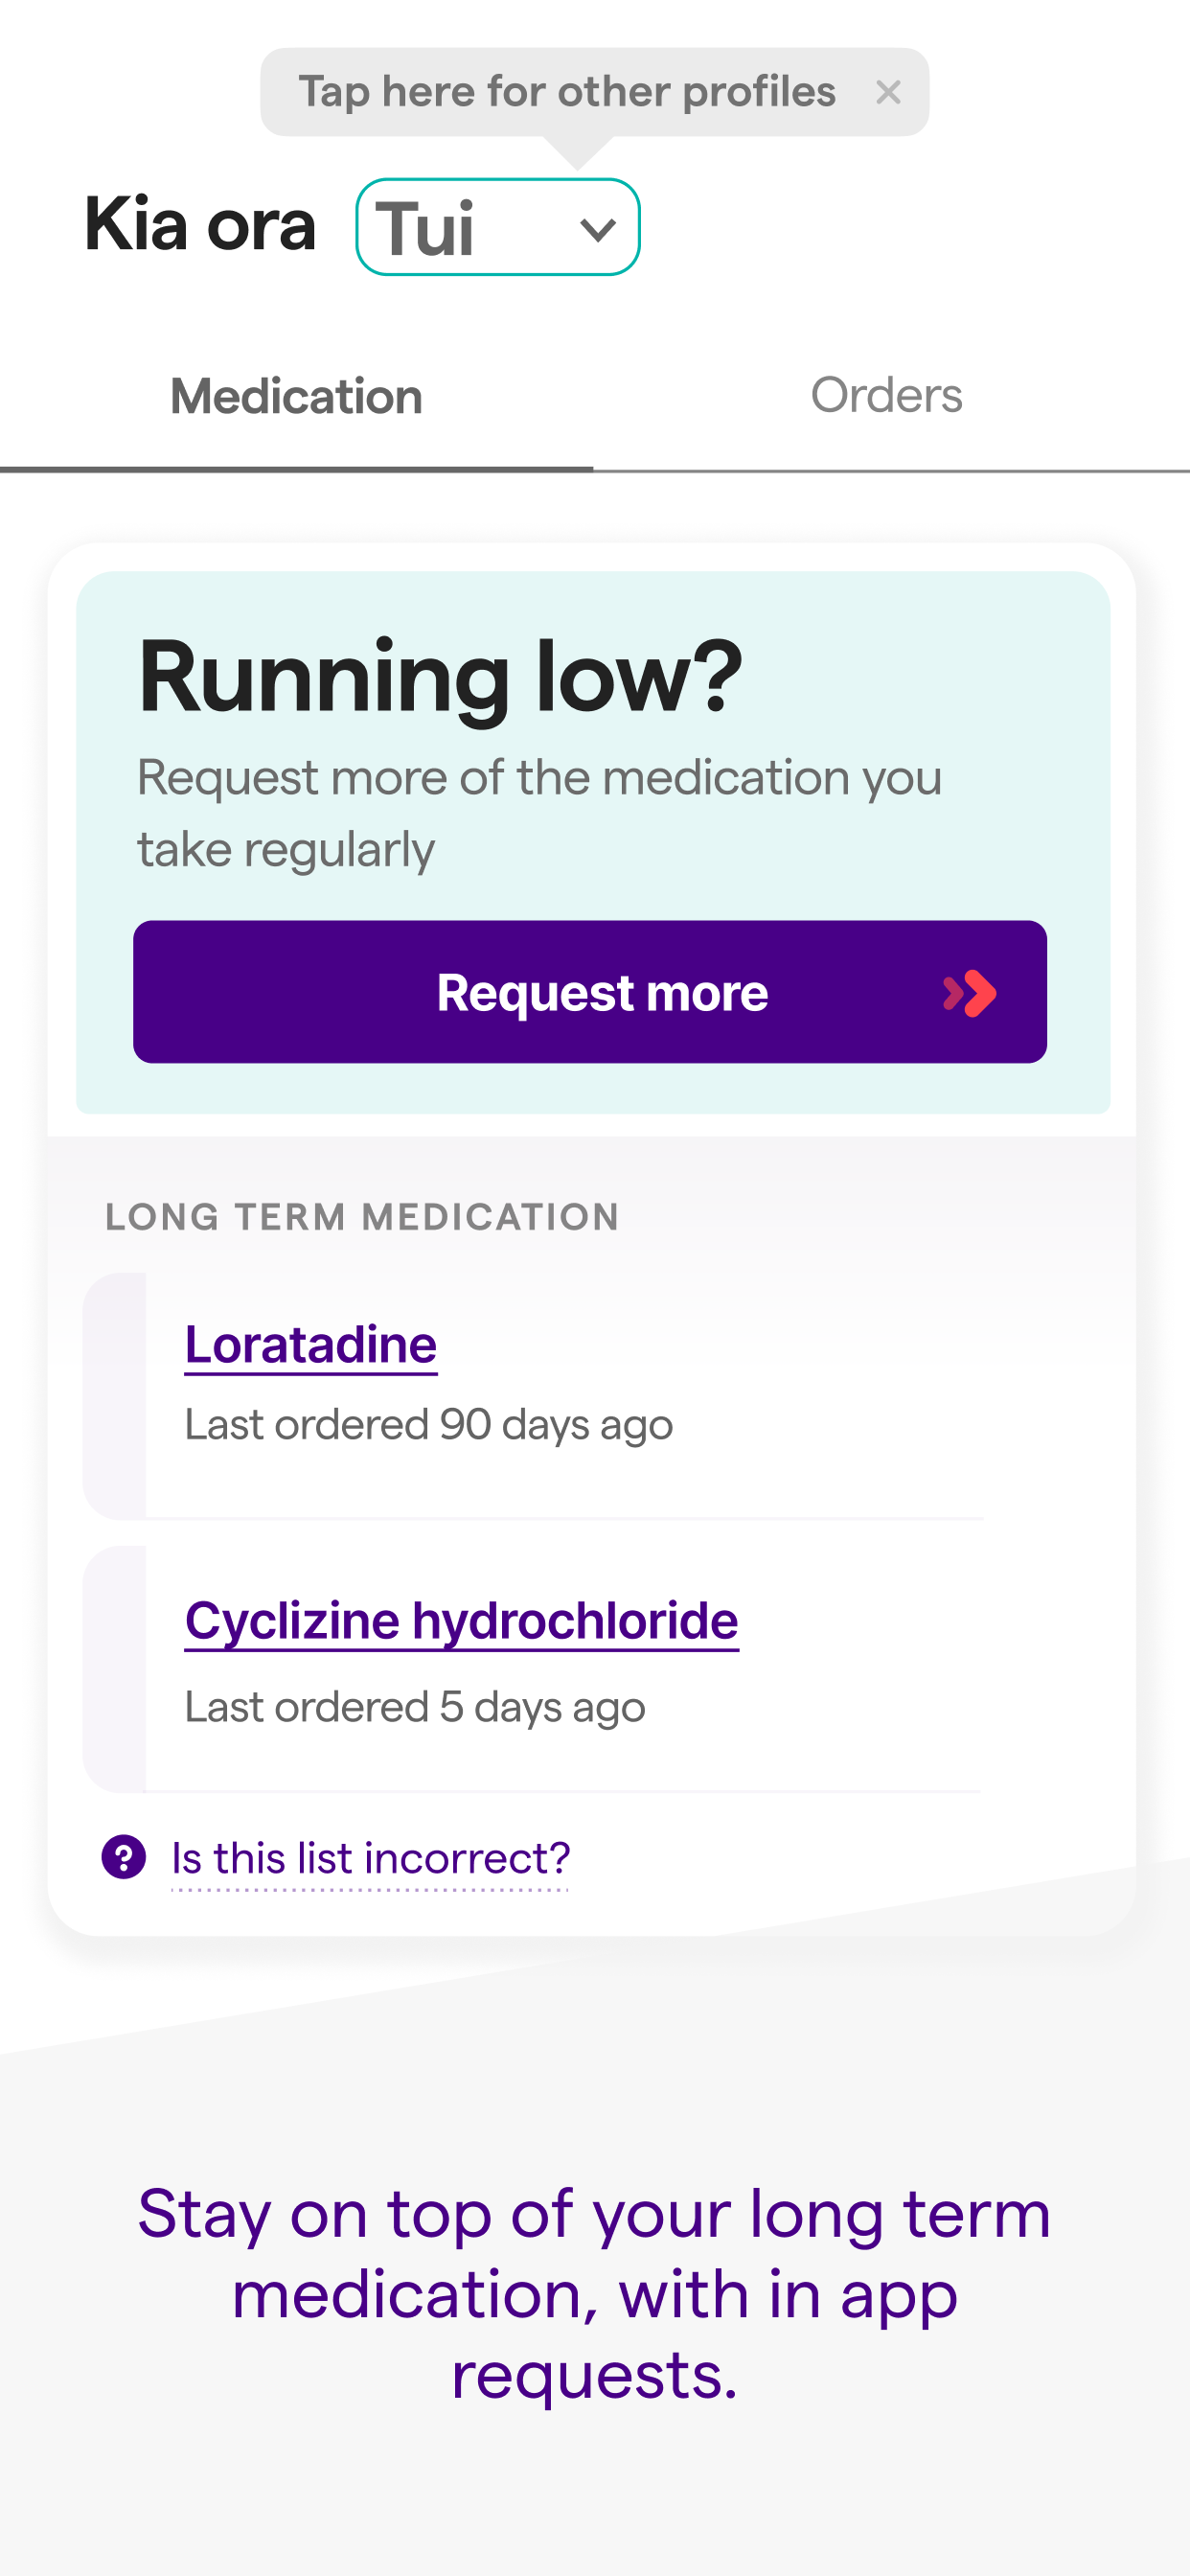This screenshot has height=2576, width=1190.
Task: Click the red double-chevron arrow icon
Action: click(969, 993)
